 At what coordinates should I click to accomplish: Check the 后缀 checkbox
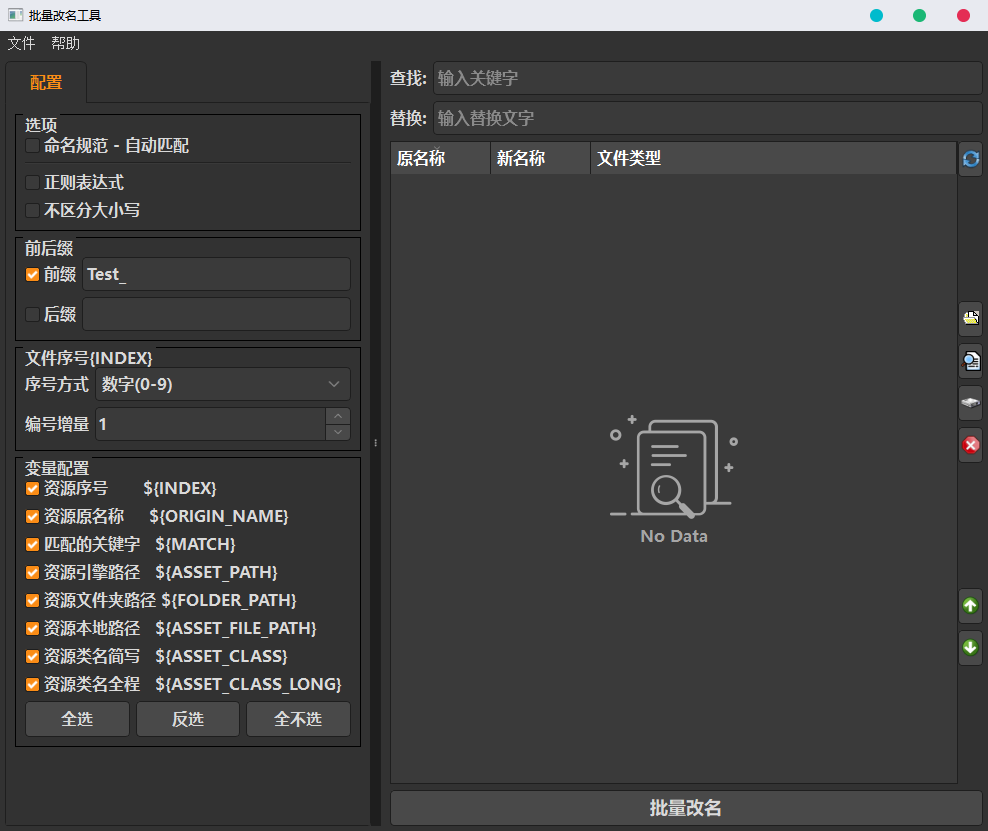(31, 313)
